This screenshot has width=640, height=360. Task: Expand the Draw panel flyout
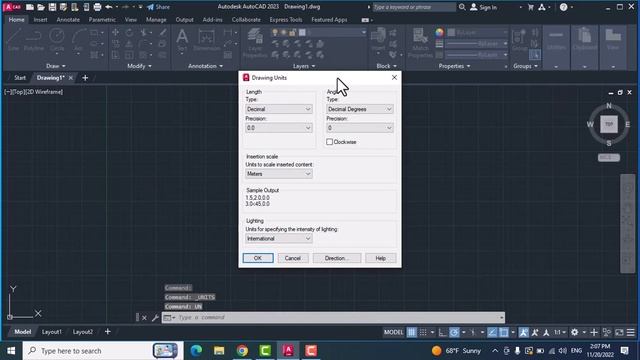(56, 66)
